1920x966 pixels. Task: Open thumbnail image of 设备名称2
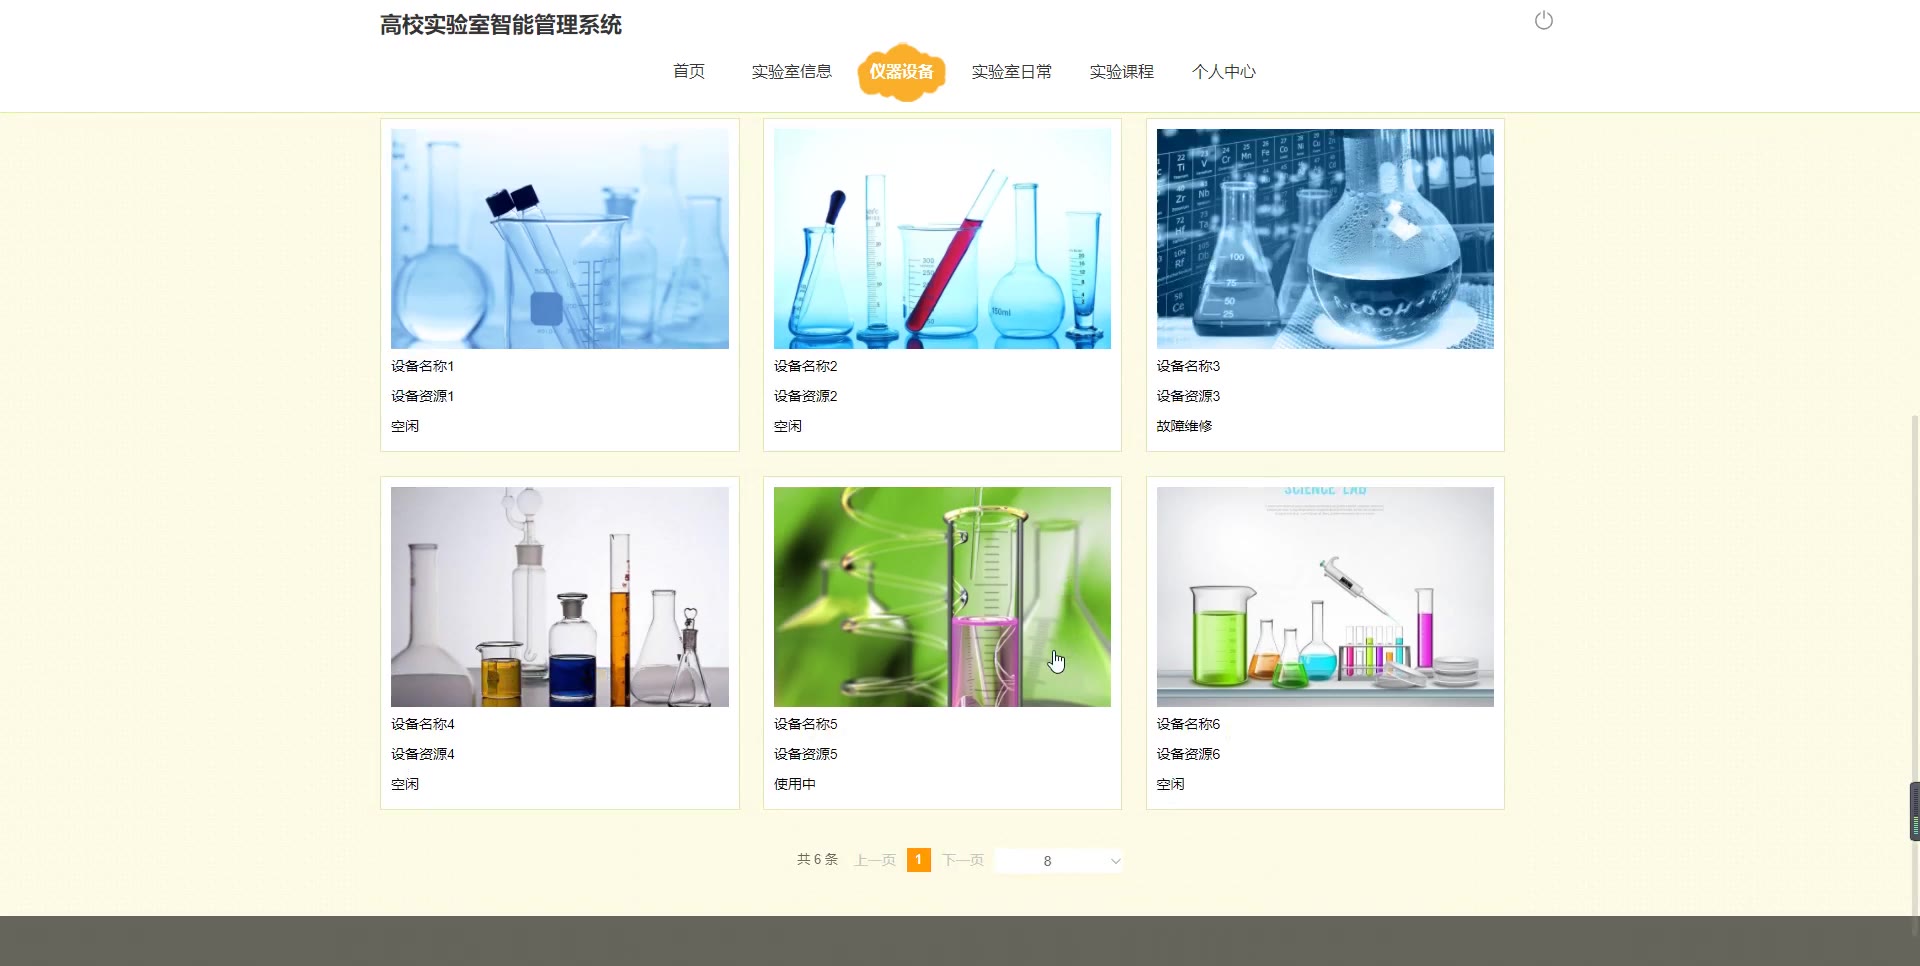click(942, 239)
